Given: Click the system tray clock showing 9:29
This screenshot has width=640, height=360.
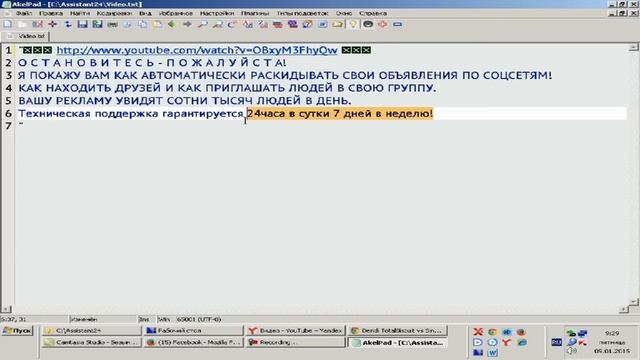Looking at the screenshot, I should [x=612, y=333].
